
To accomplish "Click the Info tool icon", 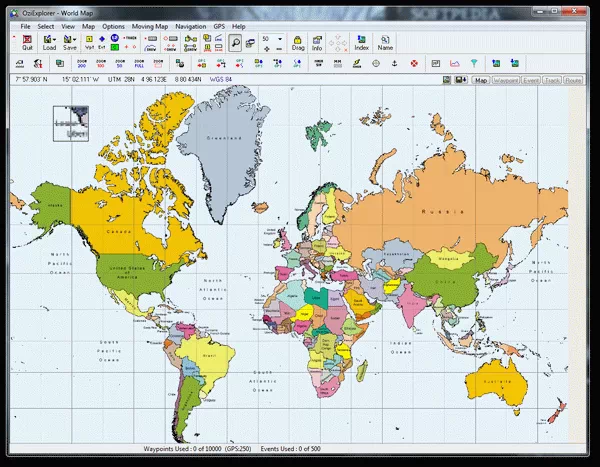I will [x=317, y=42].
